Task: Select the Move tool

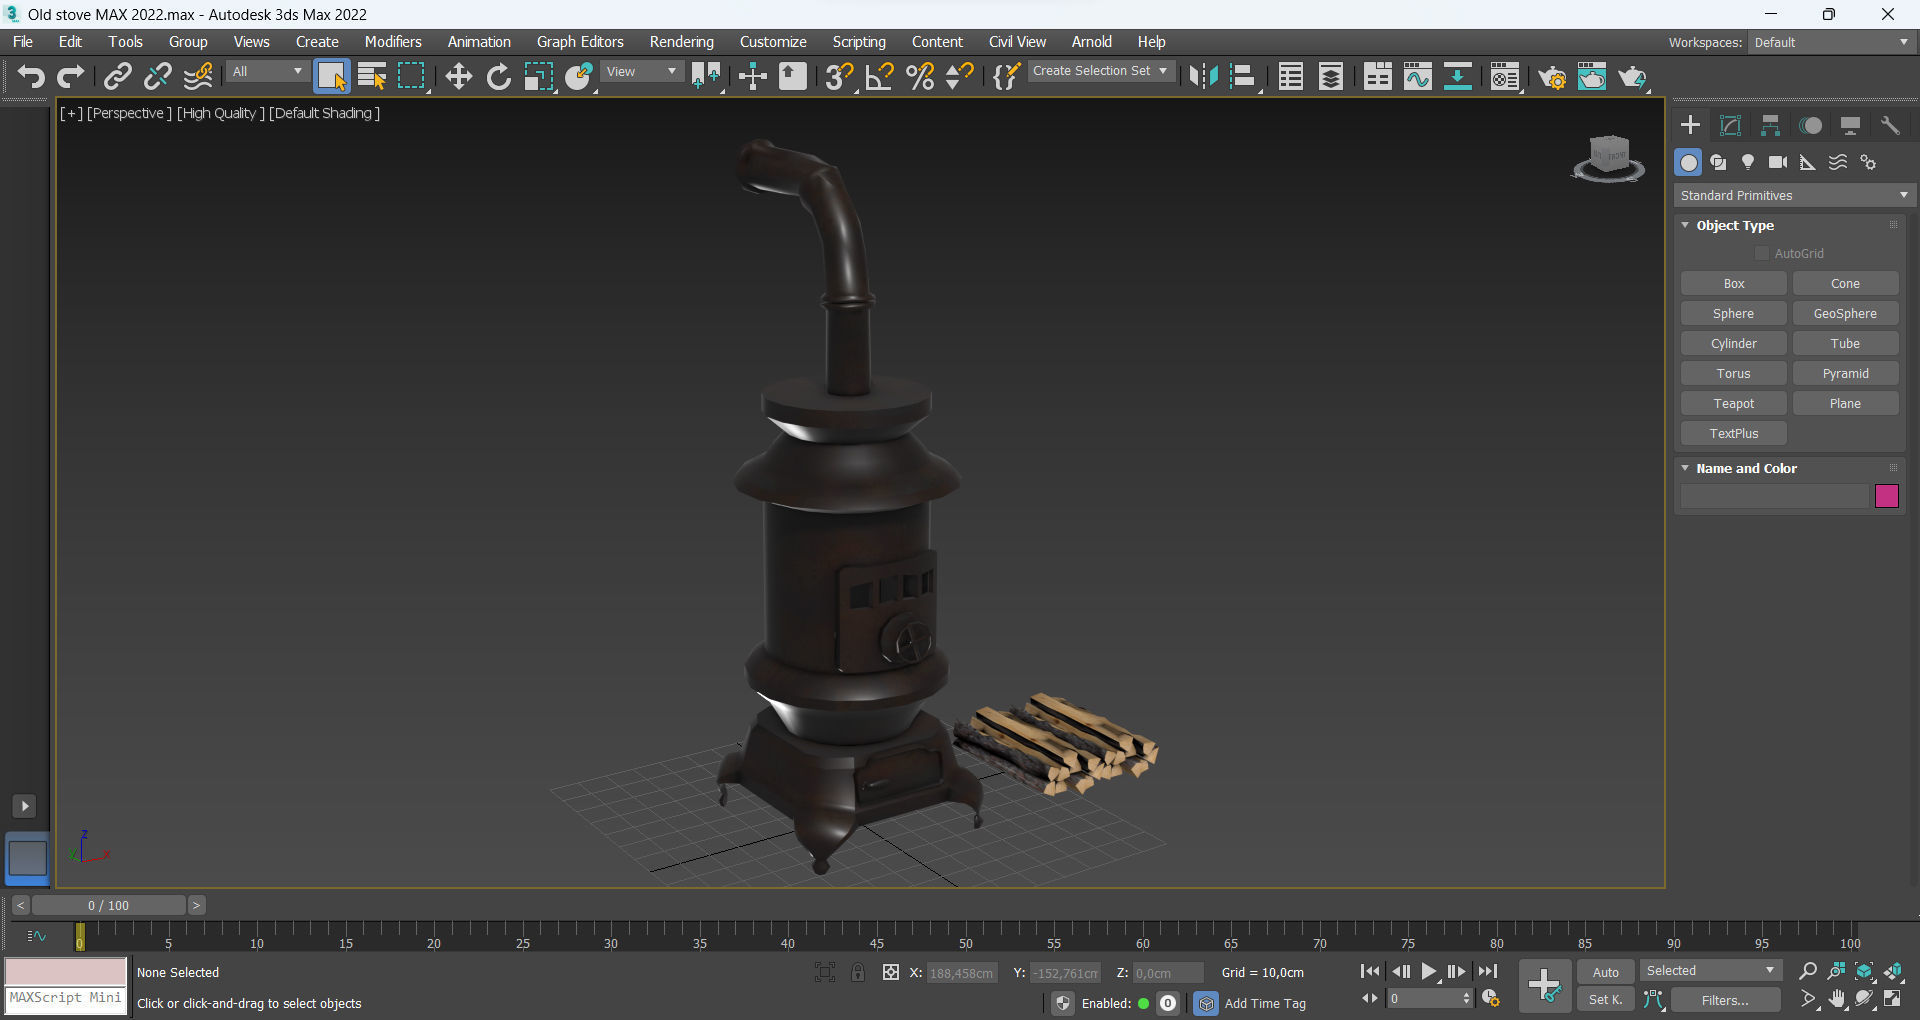Action: pyautogui.click(x=458, y=77)
